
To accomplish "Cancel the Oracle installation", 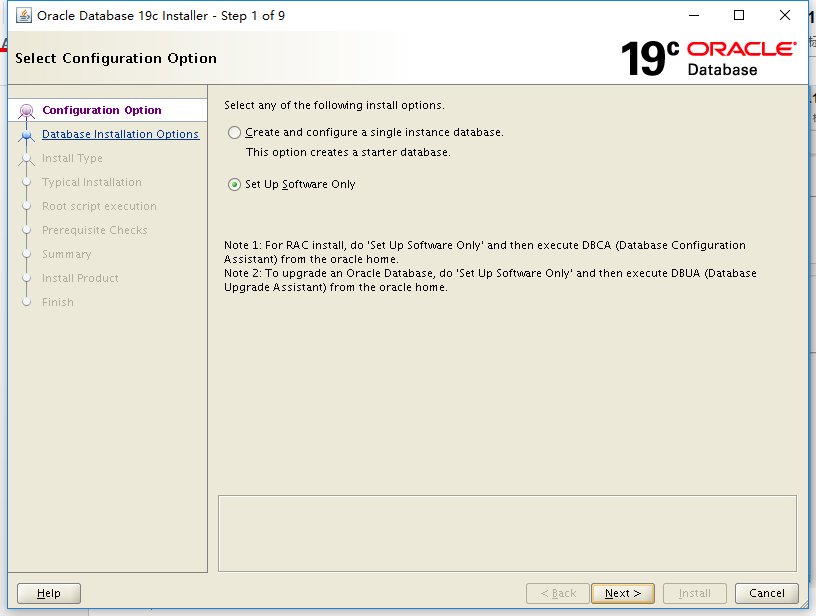I will [x=767, y=593].
